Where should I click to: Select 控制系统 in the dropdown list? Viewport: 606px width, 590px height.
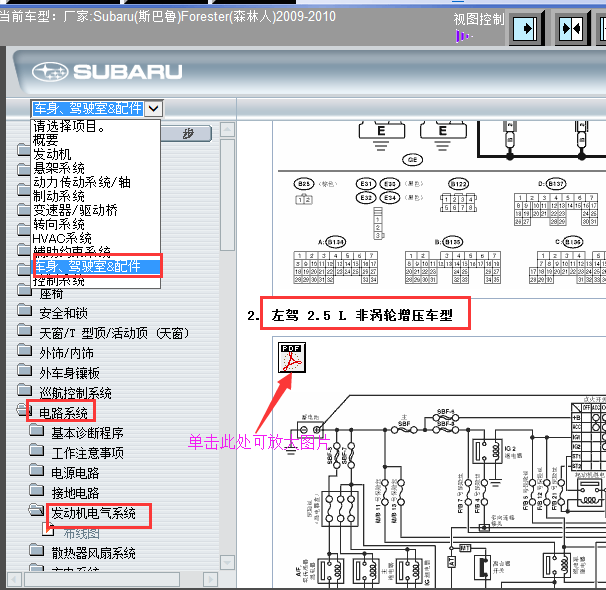pos(59,281)
